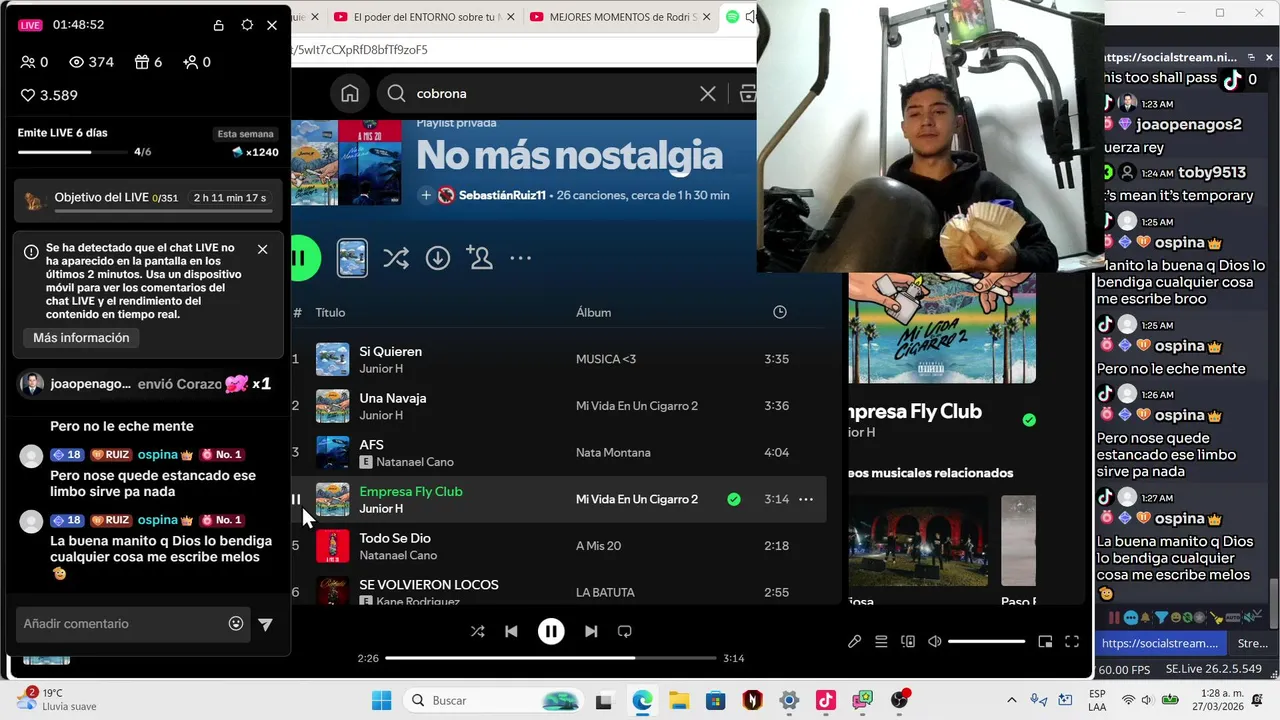1280x720 pixels.
Task: Open more options for Empresa Fly Club row
Action: click(806, 499)
